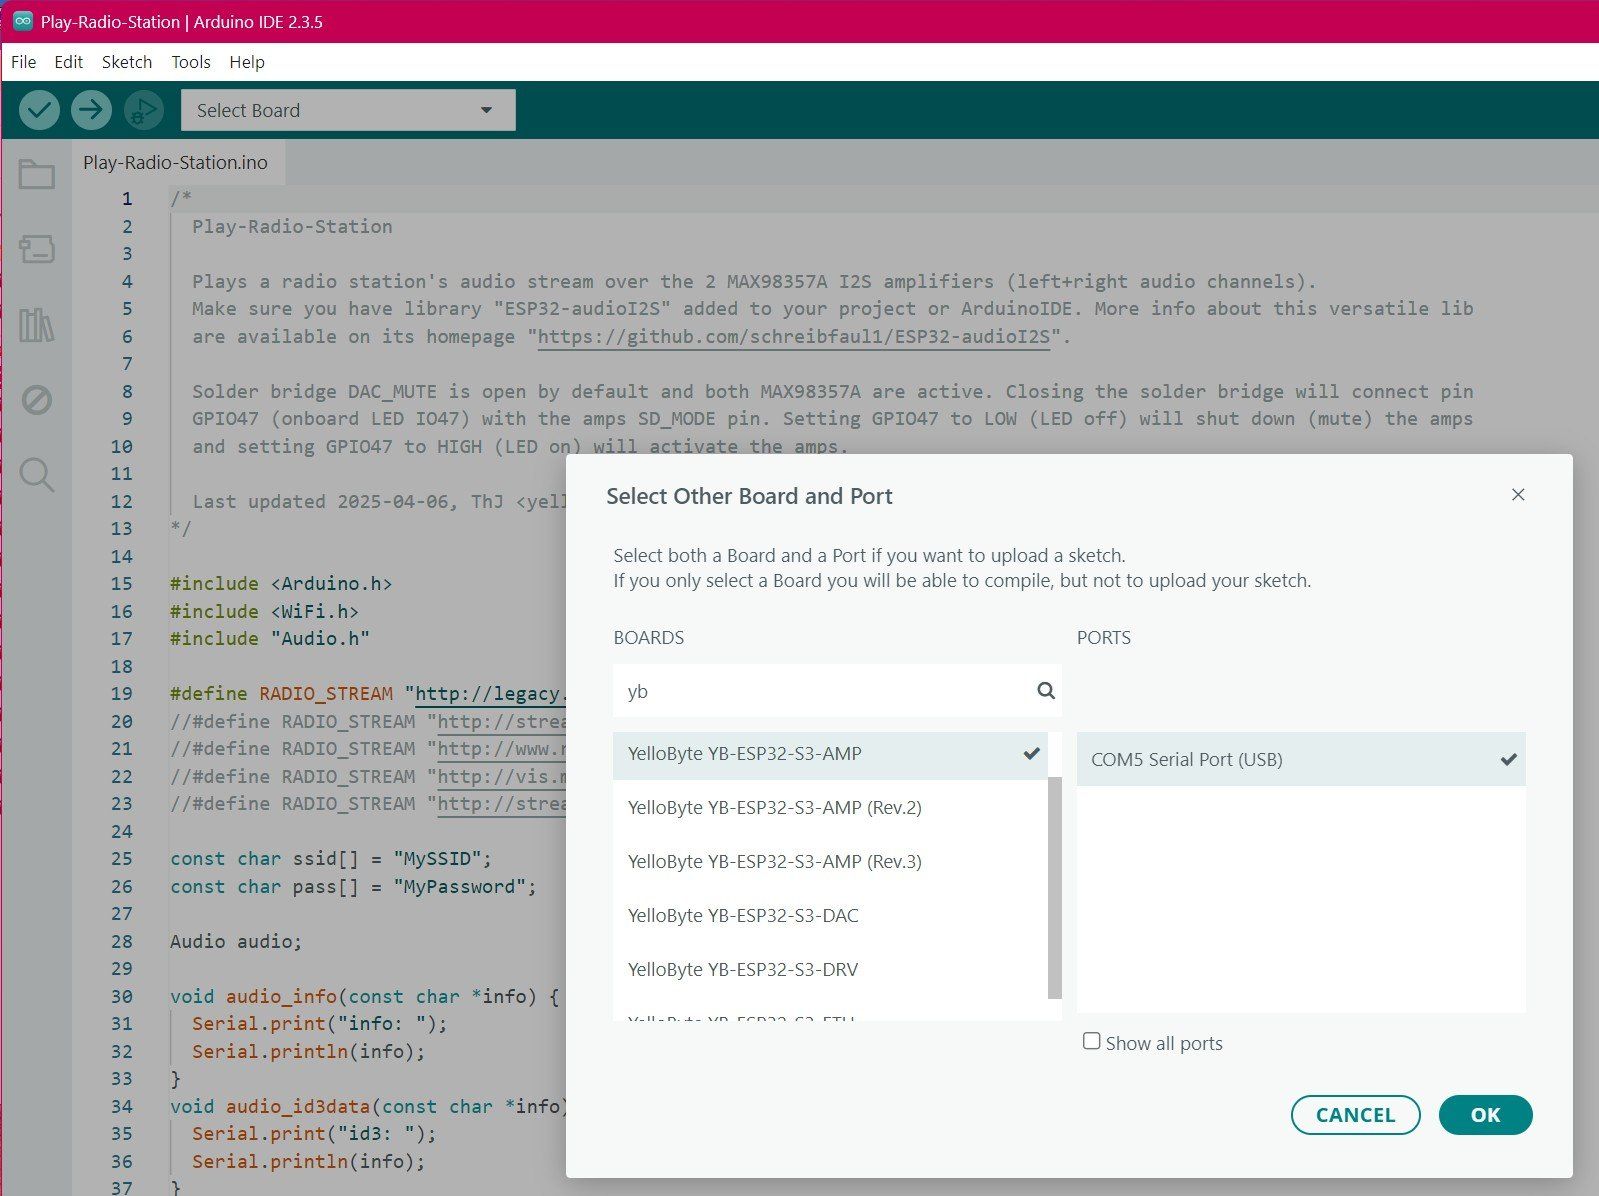Click the CANCEL button

pos(1355,1115)
